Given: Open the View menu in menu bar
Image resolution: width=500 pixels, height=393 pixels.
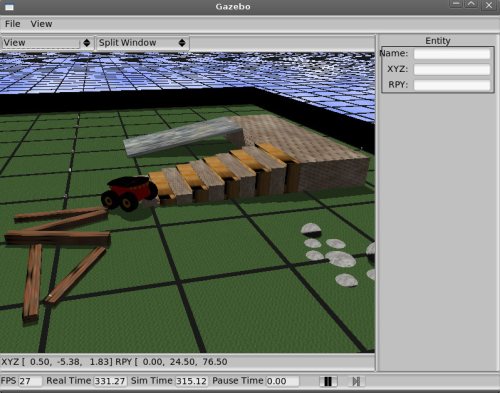Looking at the screenshot, I should 41,24.
